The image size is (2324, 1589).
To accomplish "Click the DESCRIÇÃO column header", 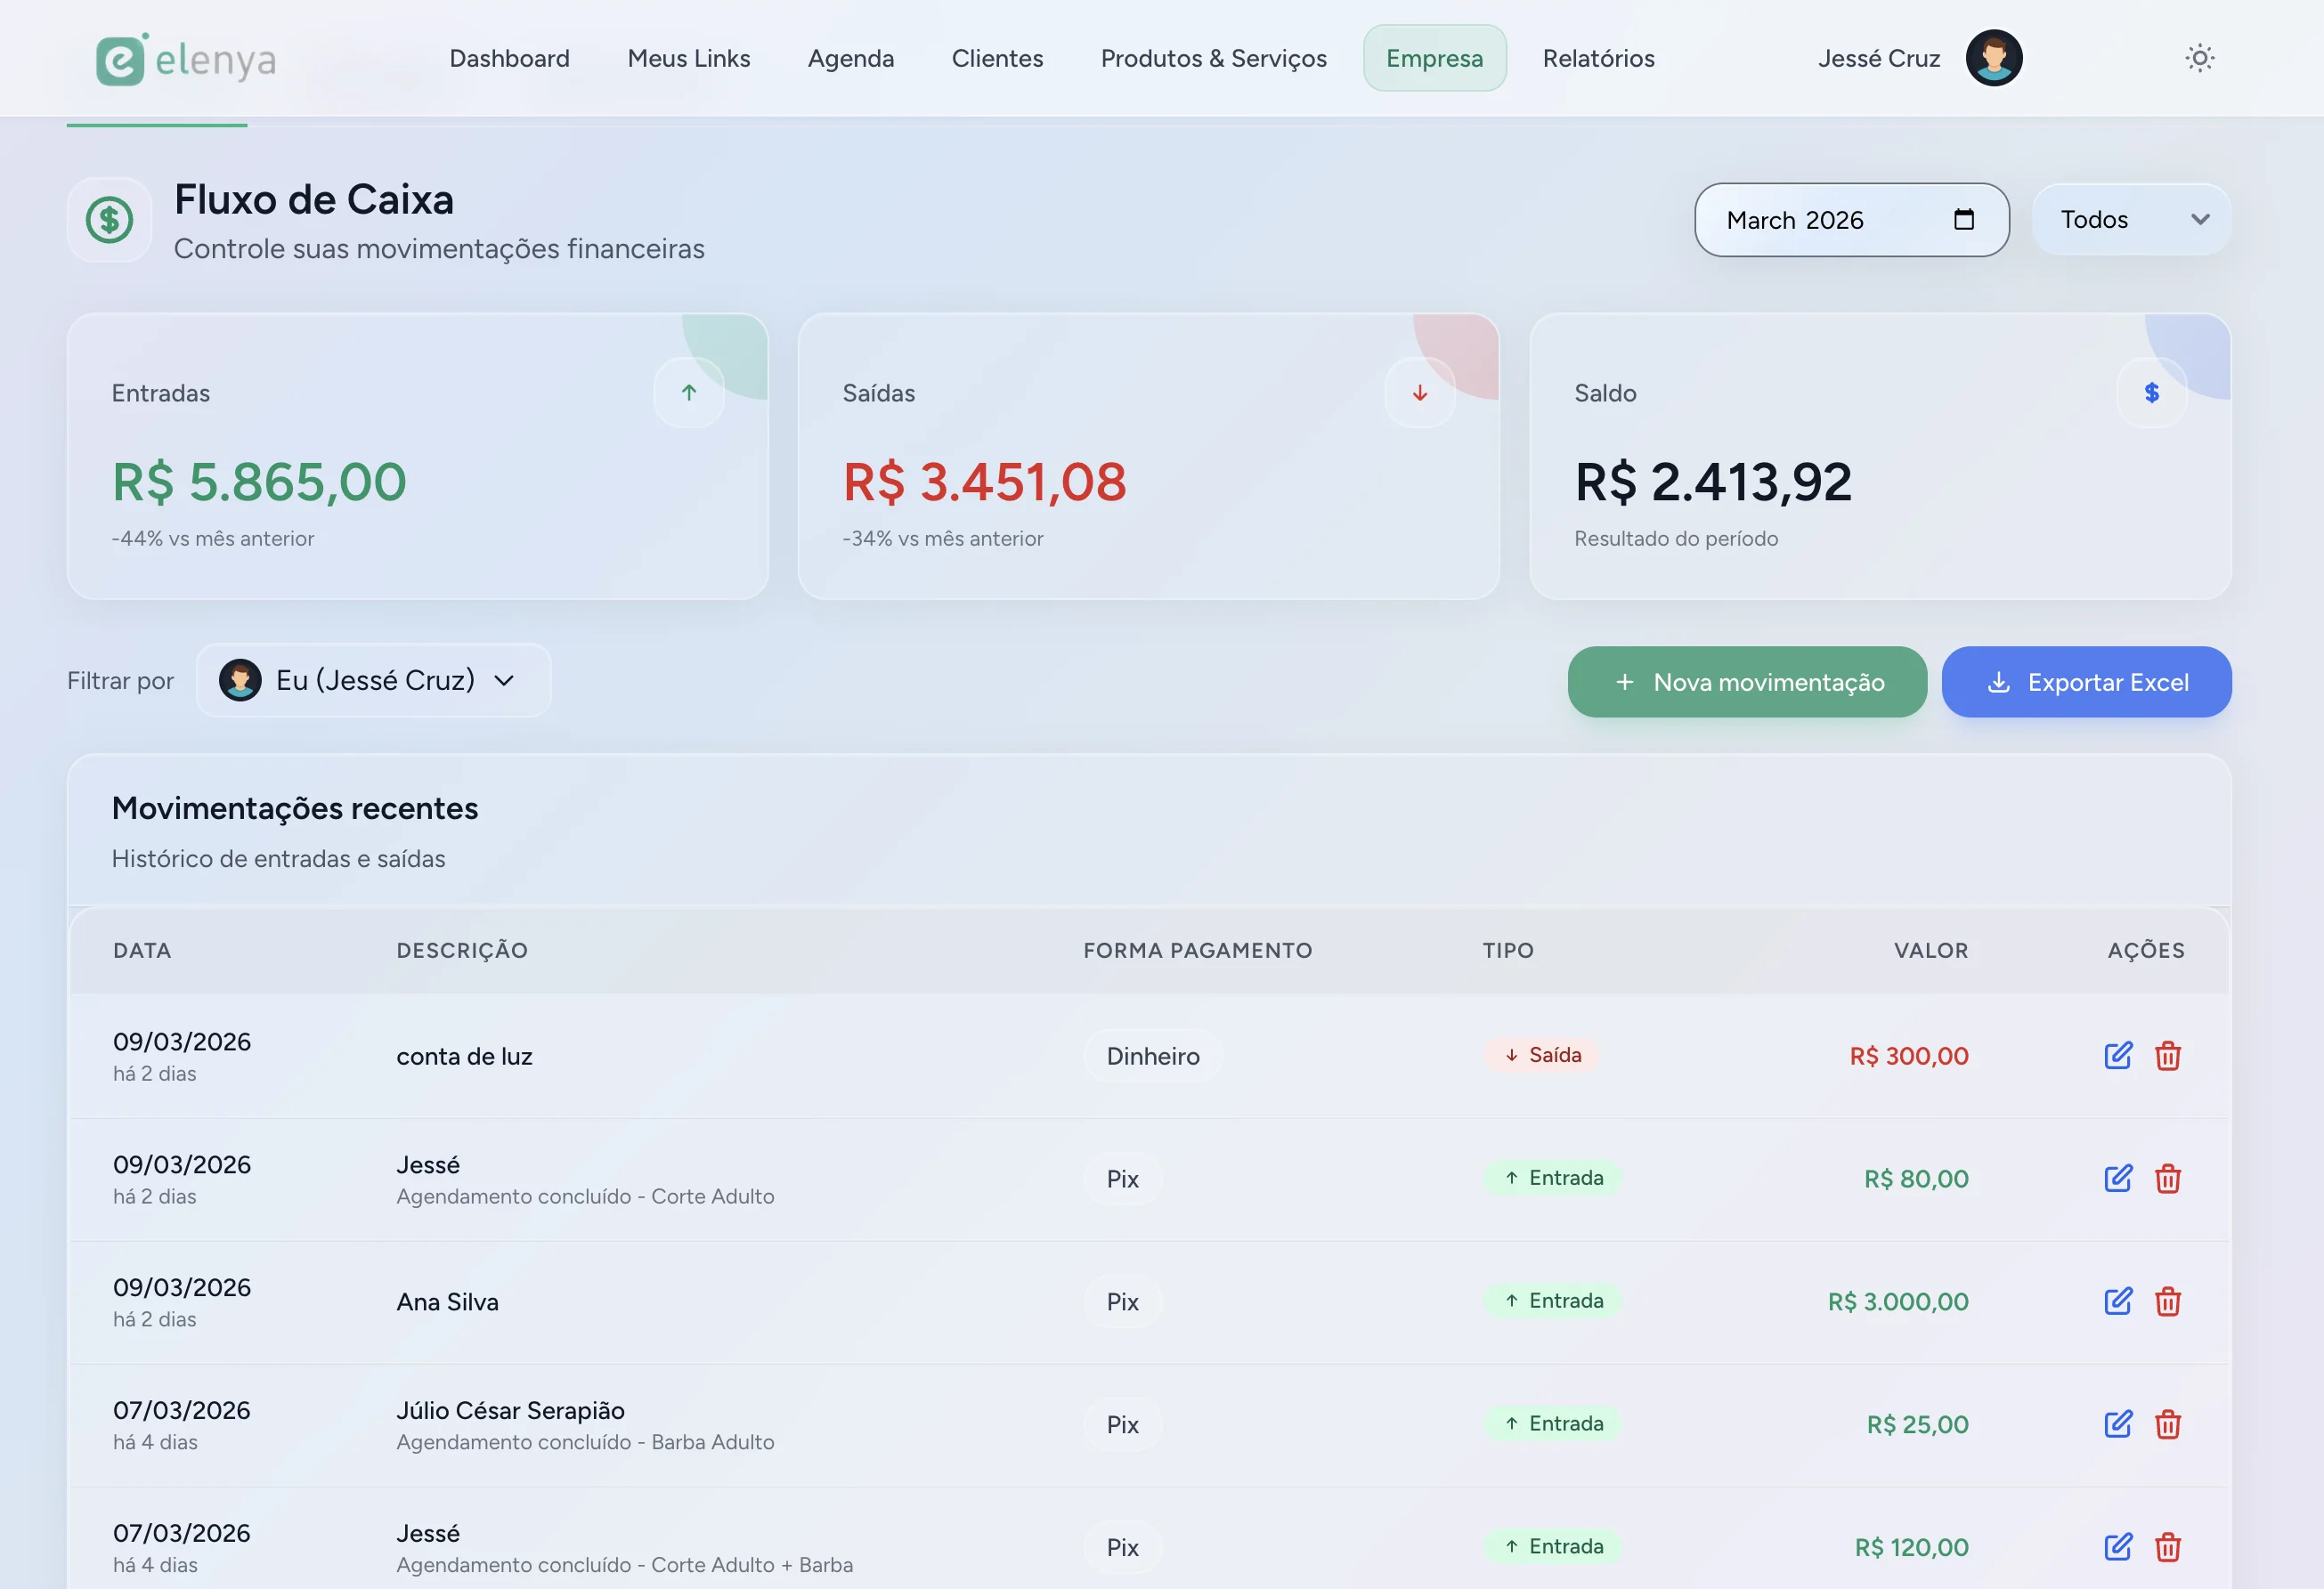I will (x=462, y=950).
